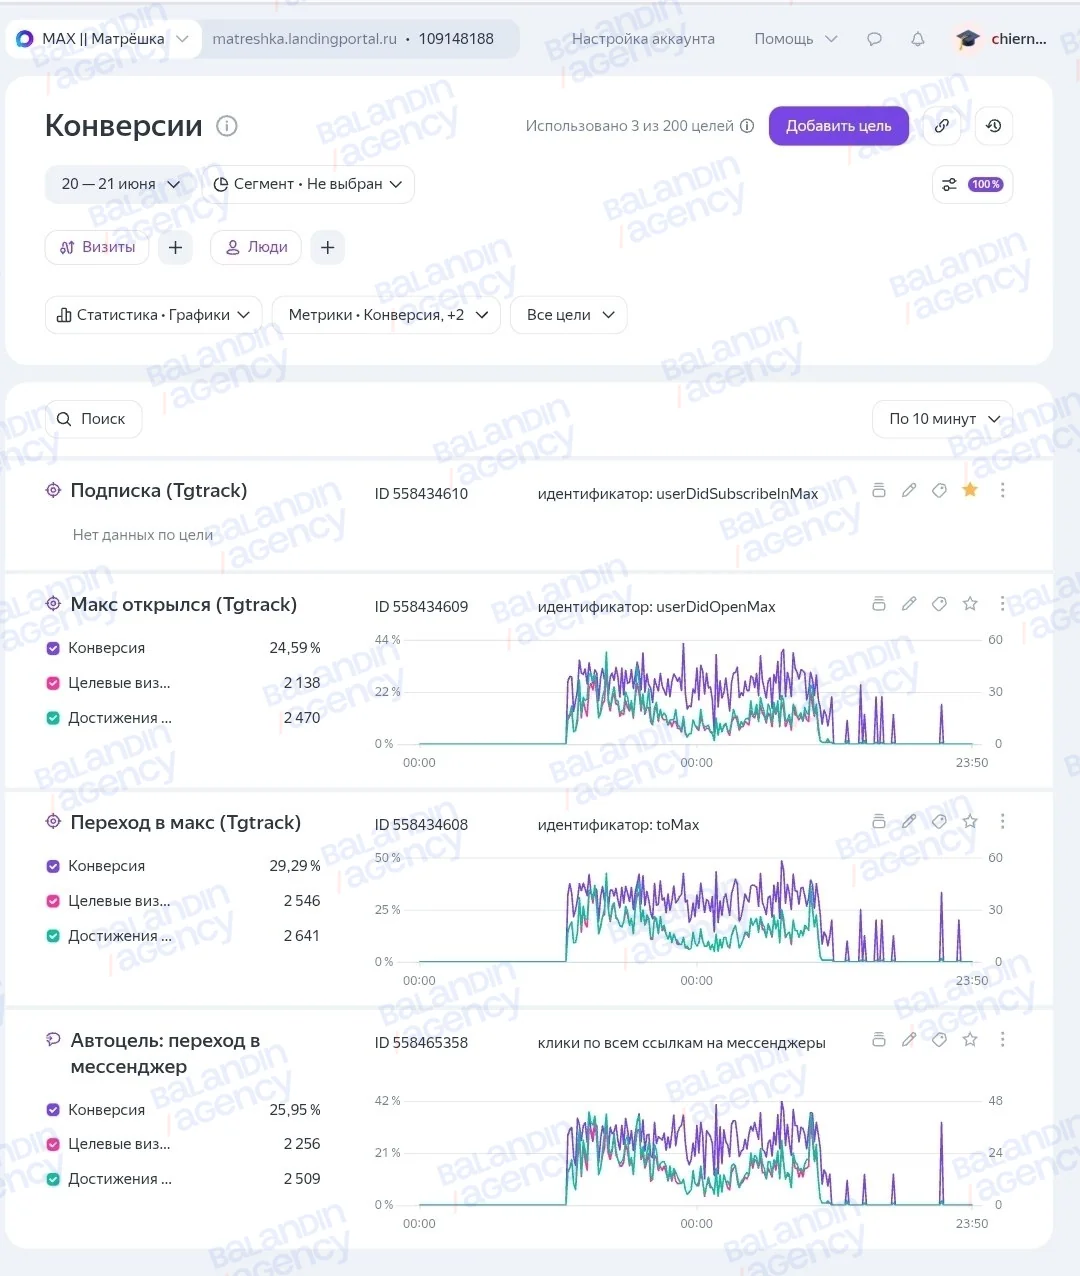
Task: Open sampling settings sliders showing 100%
Action: tap(972, 184)
